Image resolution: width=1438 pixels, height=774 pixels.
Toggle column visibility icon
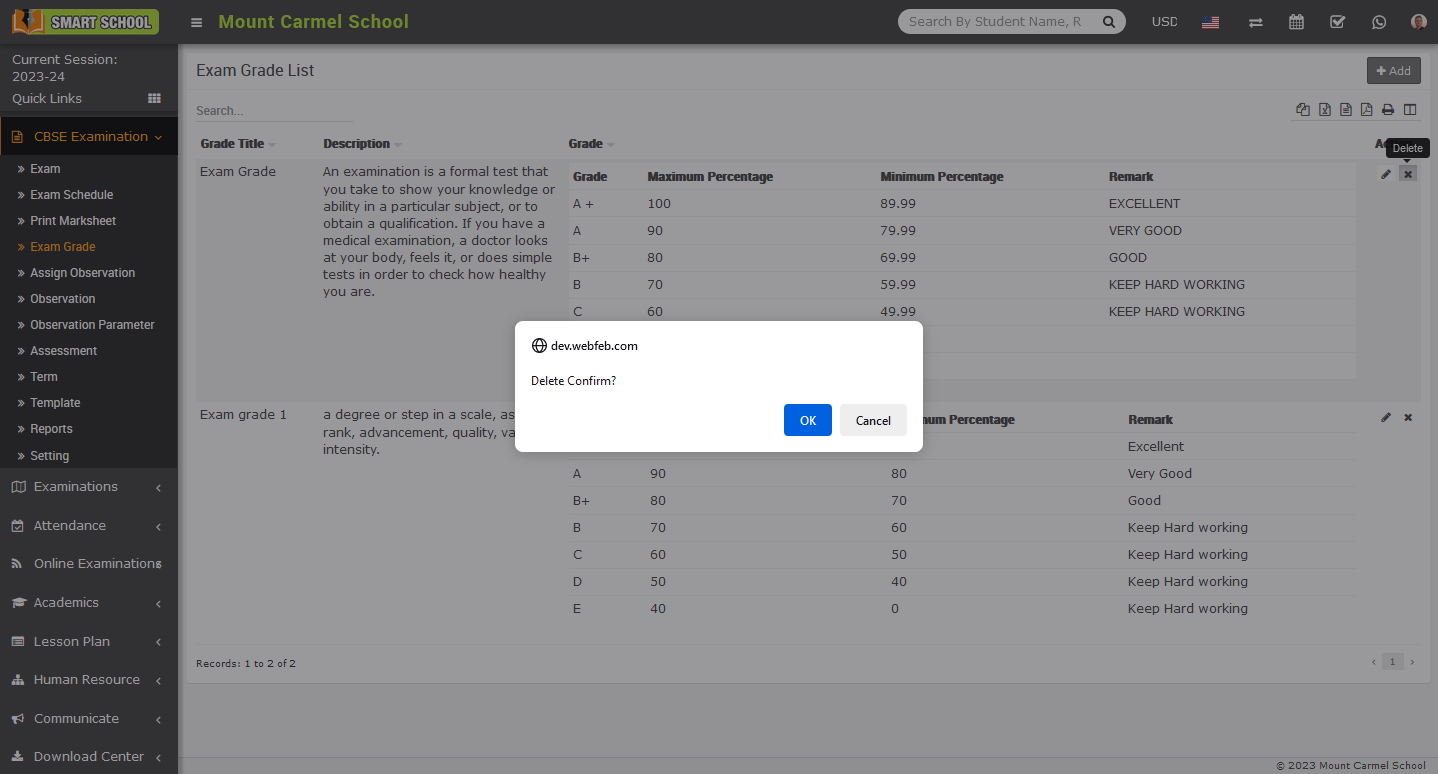click(x=1410, y=110)
